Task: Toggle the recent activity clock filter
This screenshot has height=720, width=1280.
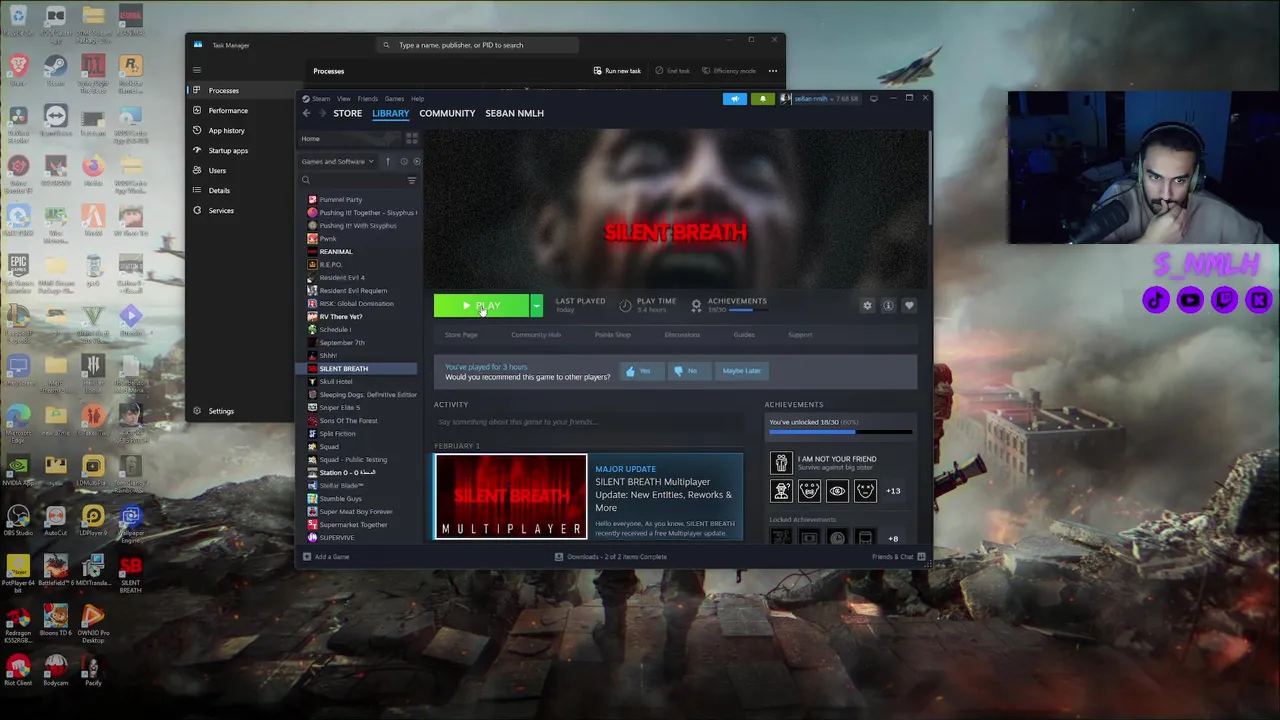Action: pyautogui.click(x=404, y=162)
